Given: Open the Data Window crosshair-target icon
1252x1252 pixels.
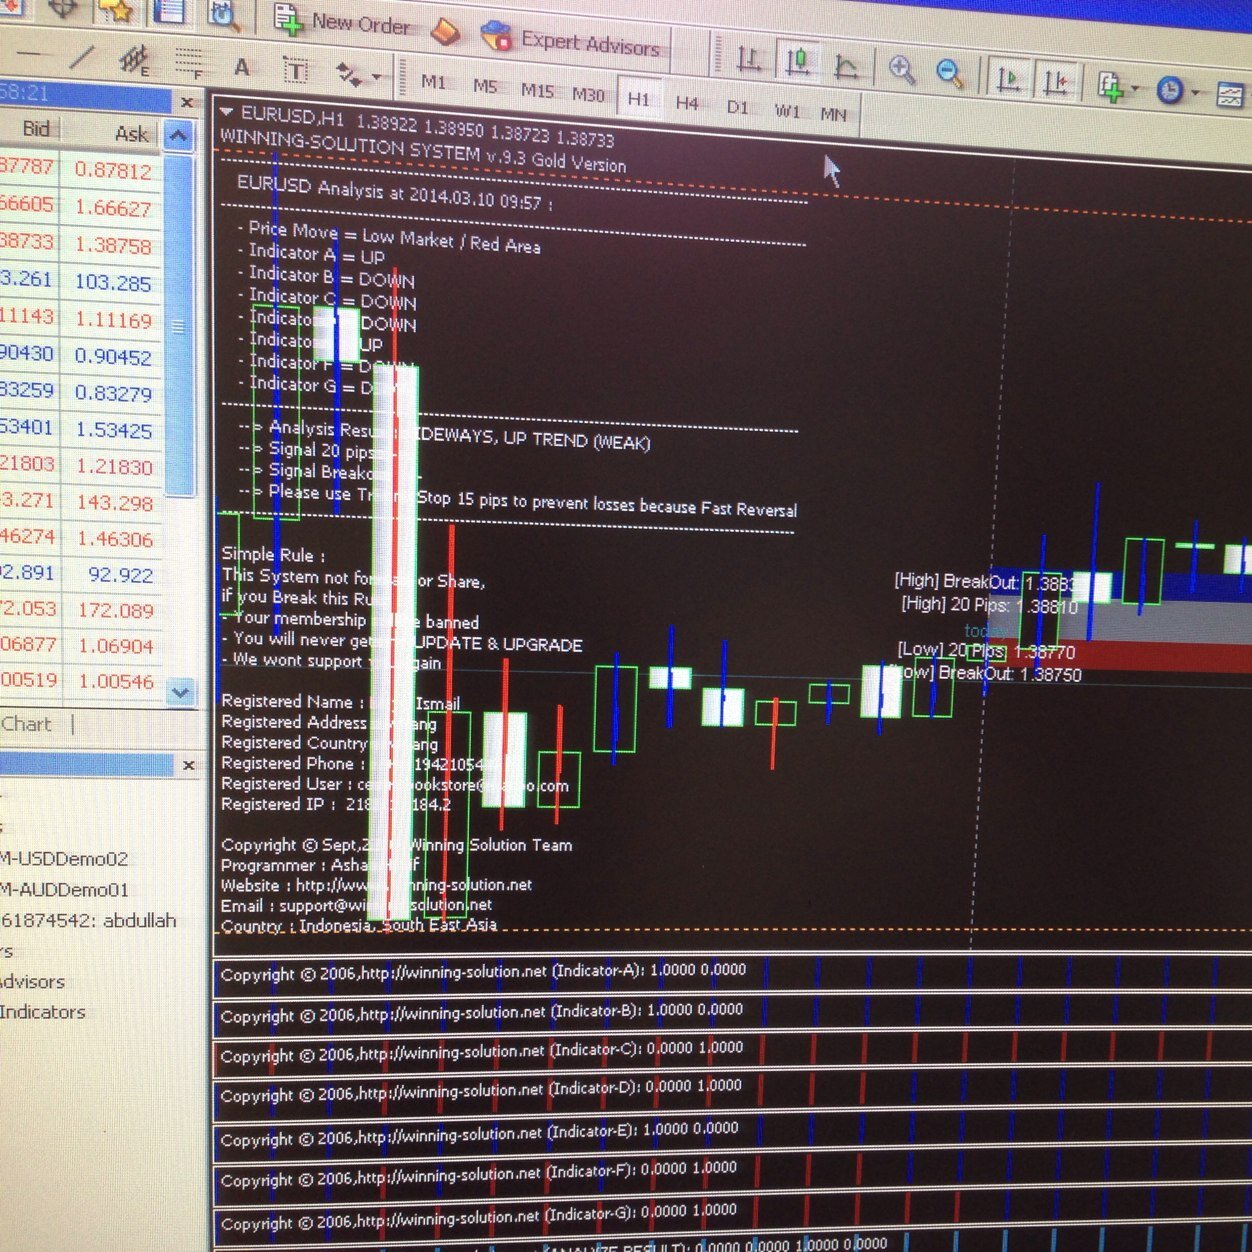Looking at the screenshot, I should 64,8.
